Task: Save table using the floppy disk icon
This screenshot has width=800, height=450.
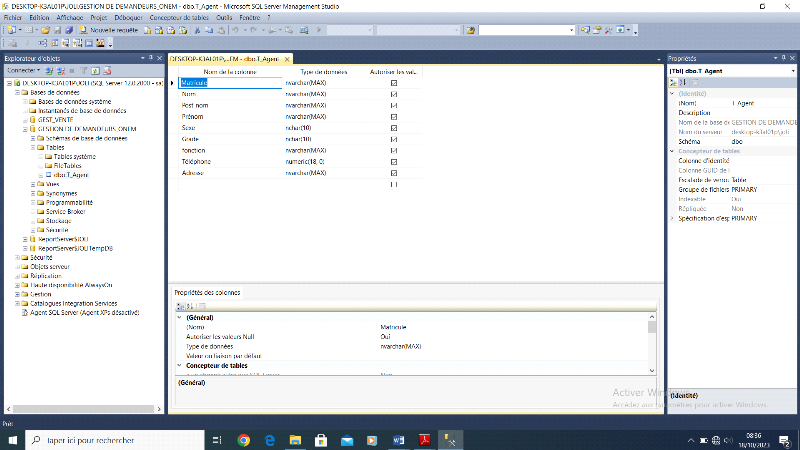Action: [58, 30]
